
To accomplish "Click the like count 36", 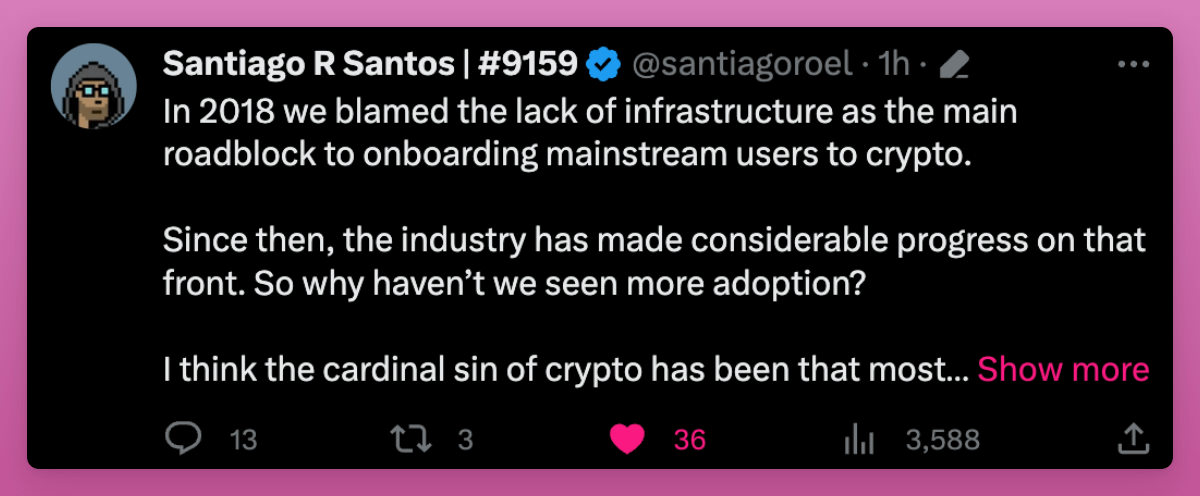I will coord(690,440).
